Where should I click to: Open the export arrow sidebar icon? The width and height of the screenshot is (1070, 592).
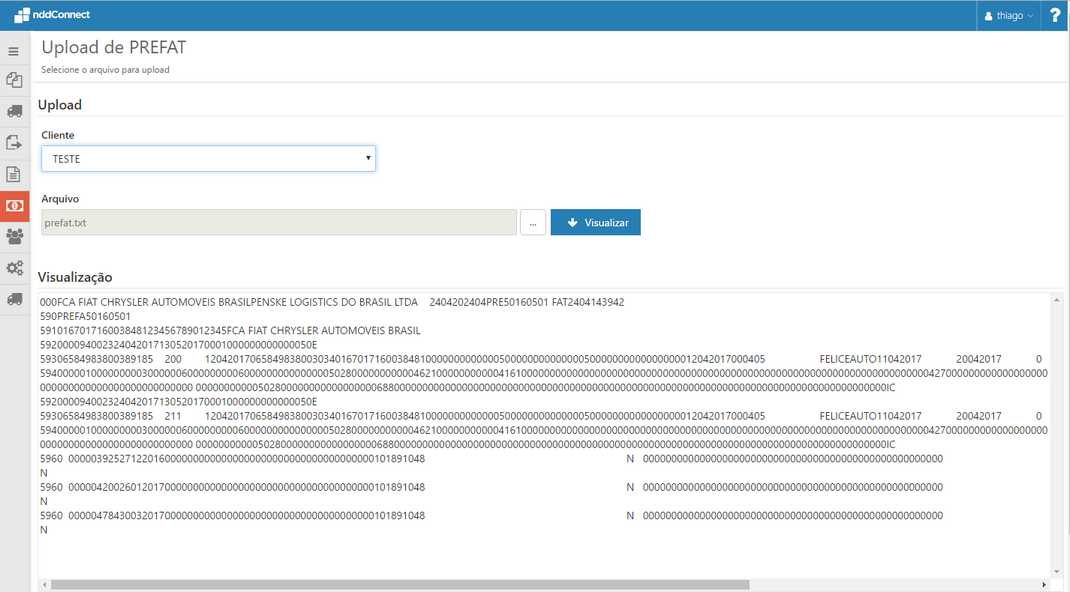(x=14, y=143)
